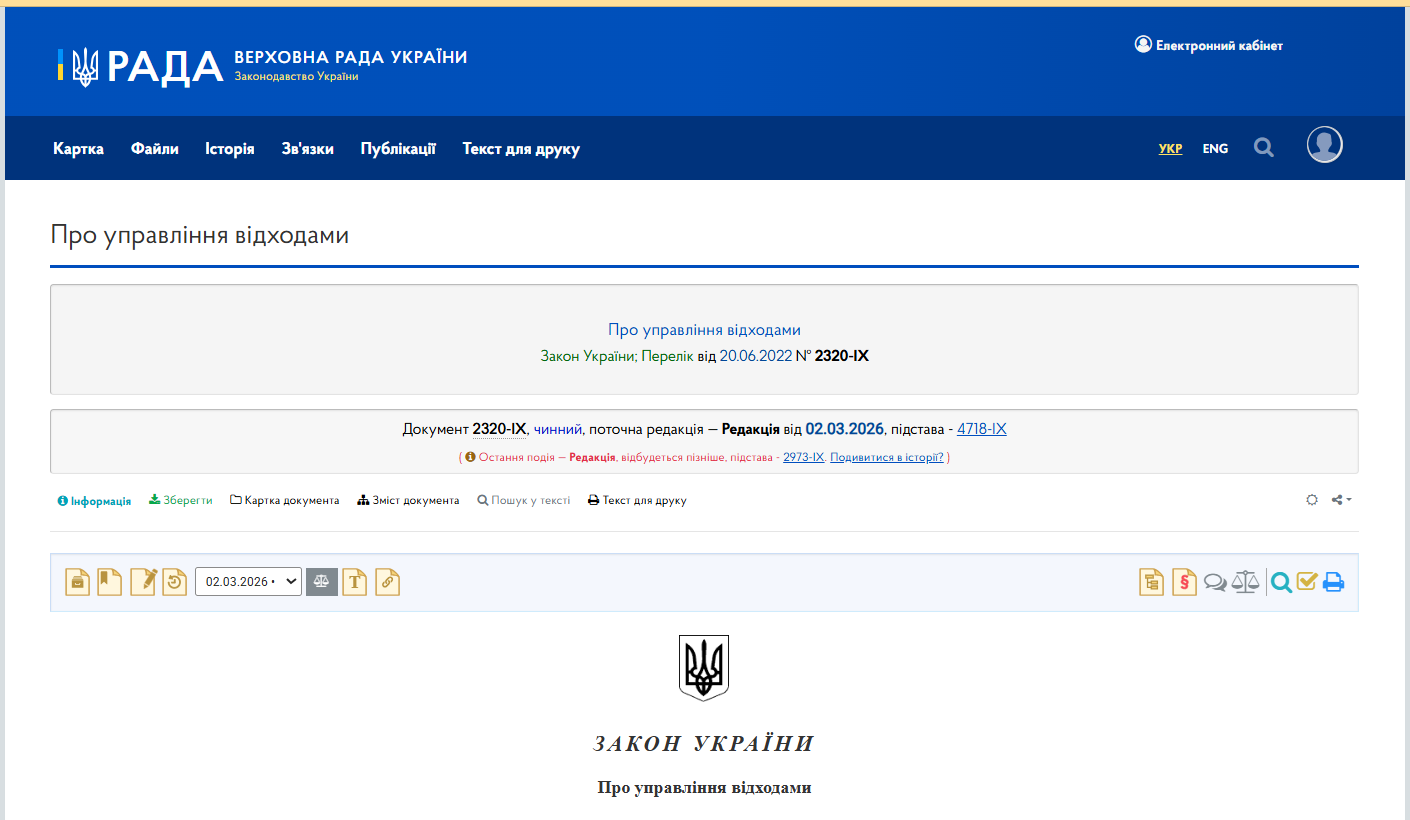The width and height of the screenshot is (1410, 820).
Task: Open the user profile avatar icon
Action: 1324,145
